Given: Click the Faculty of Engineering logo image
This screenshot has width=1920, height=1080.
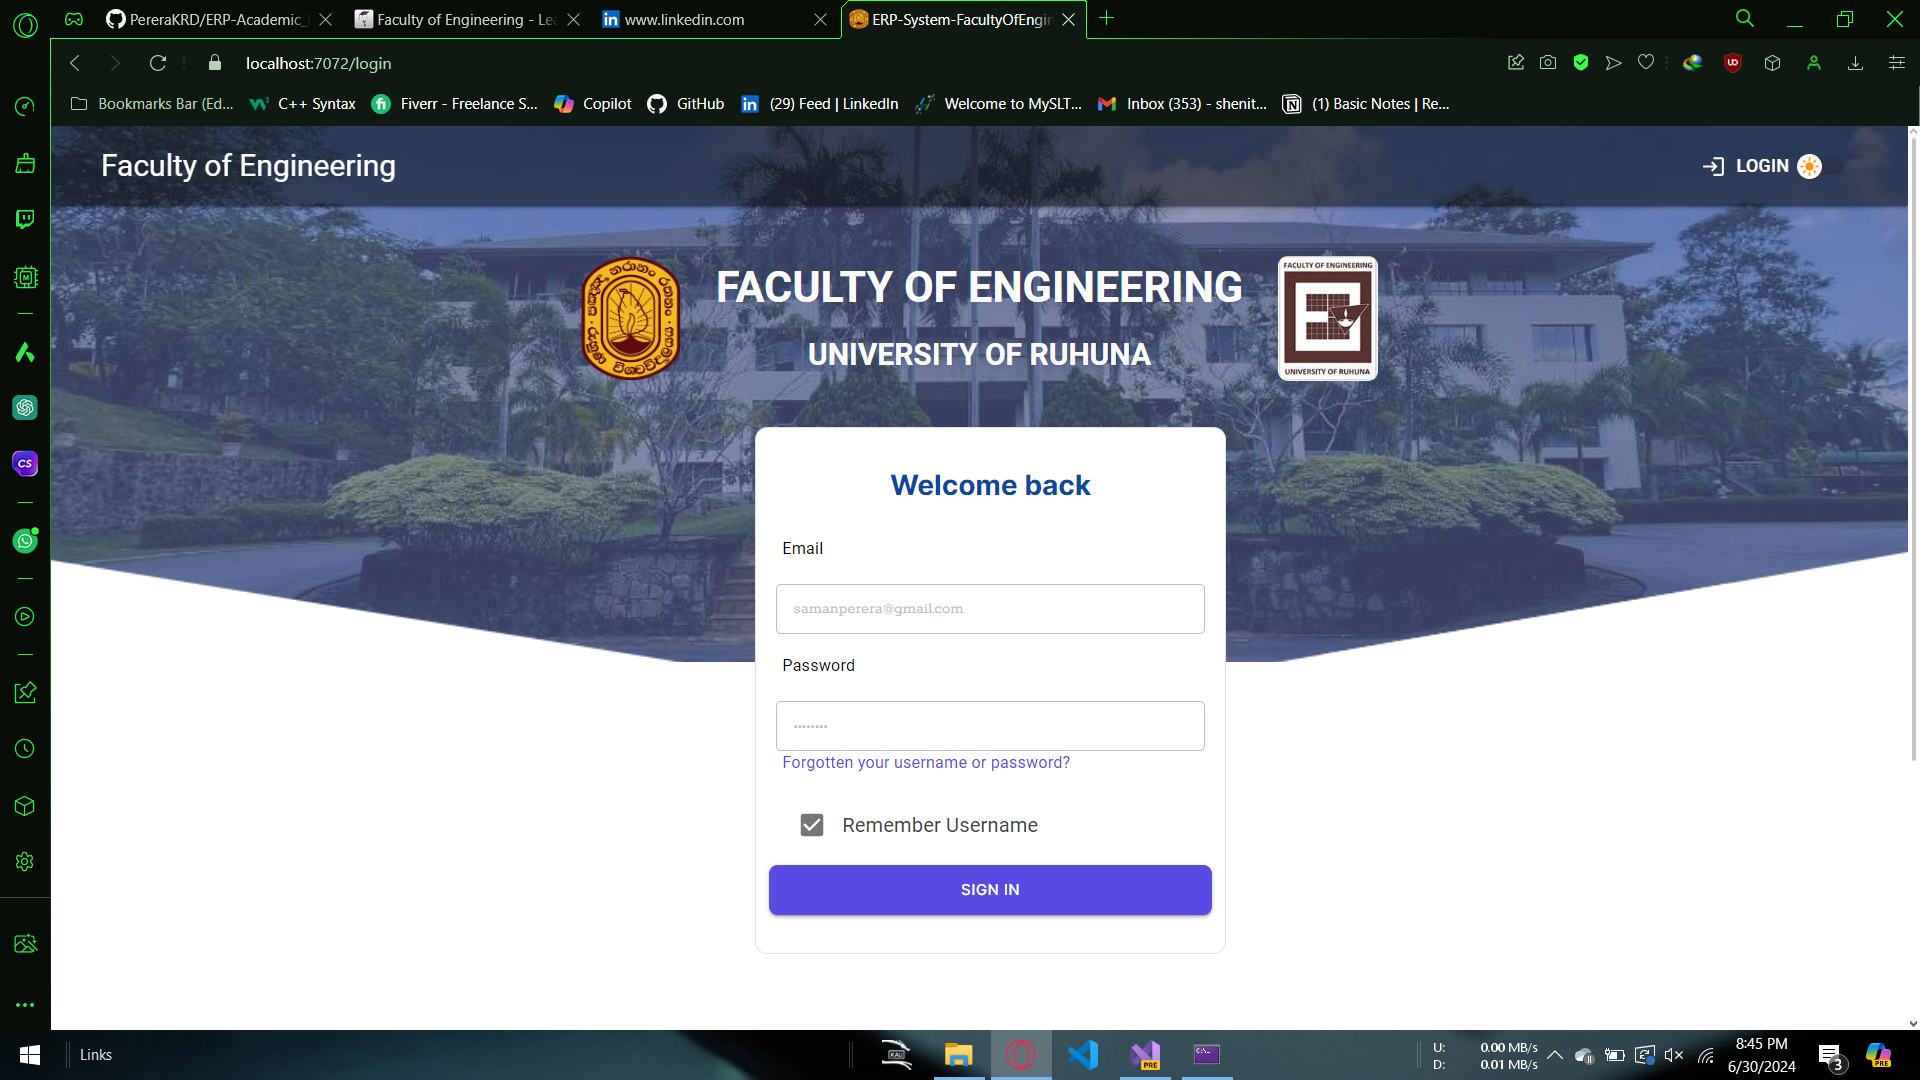Looking at the screenshot, I should click(1328, 318).
